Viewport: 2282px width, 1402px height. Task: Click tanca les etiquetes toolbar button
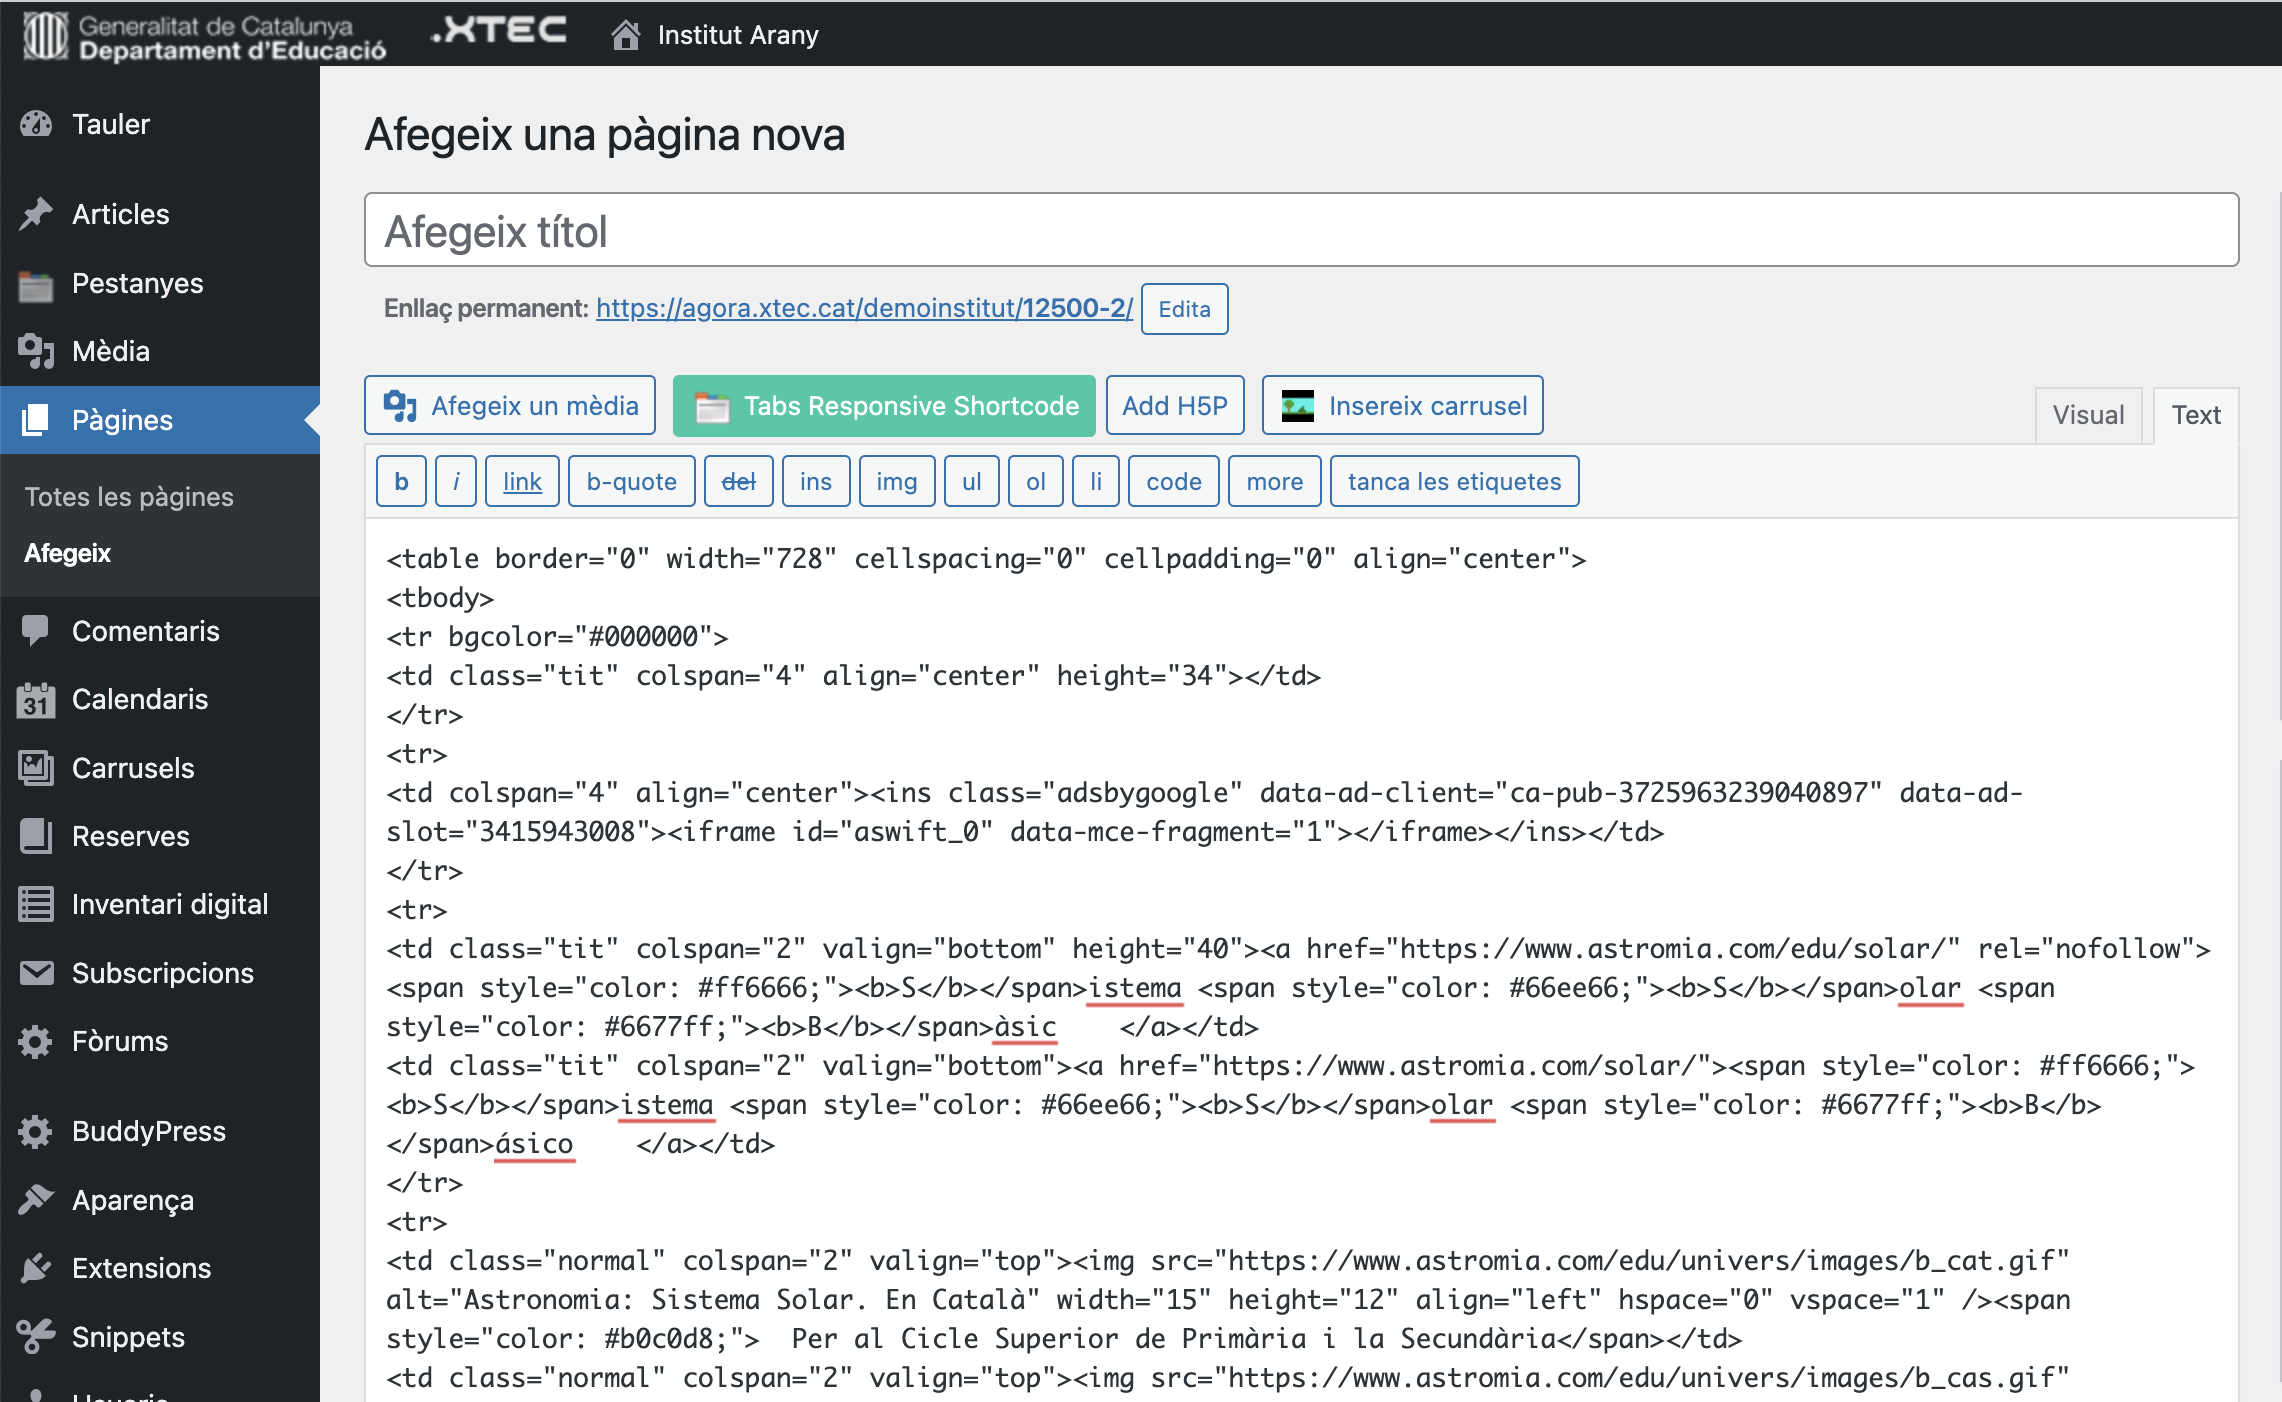(1454, 482)
